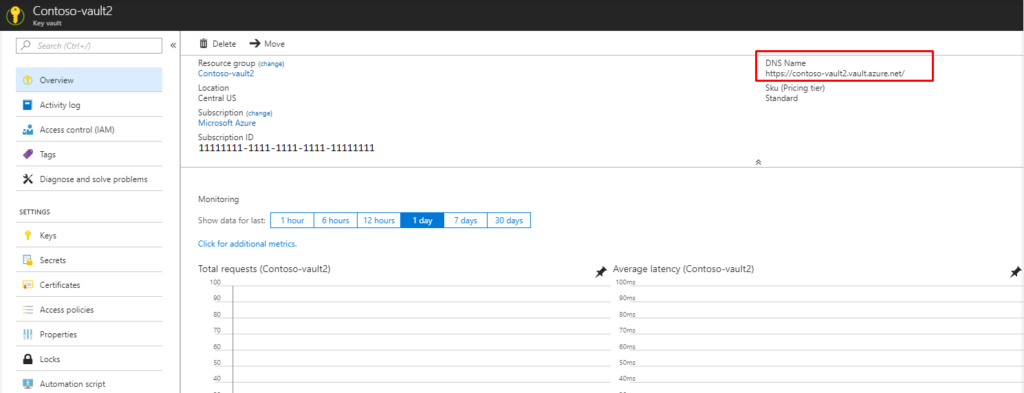Open Diagnose and solve problems
The image size is (1024, 393).
click(89, 179)
